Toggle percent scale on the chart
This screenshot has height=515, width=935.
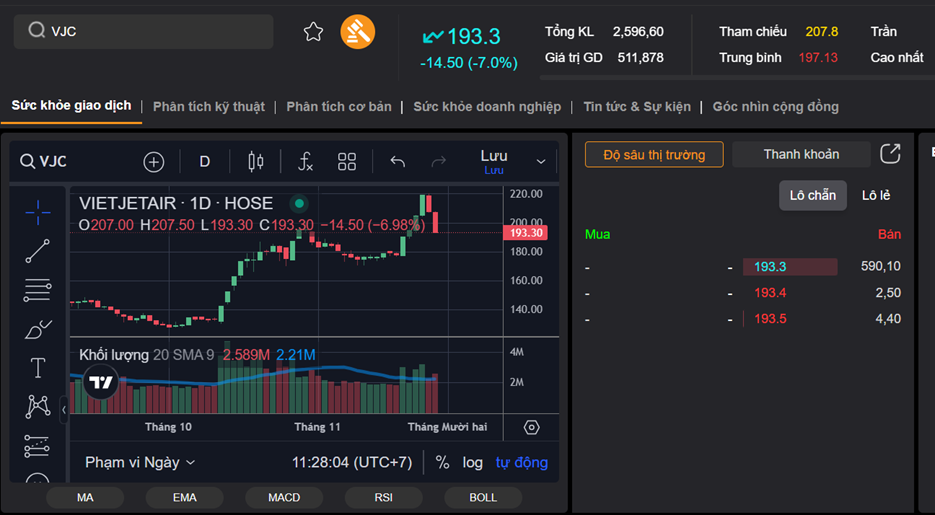click(442, 462)
